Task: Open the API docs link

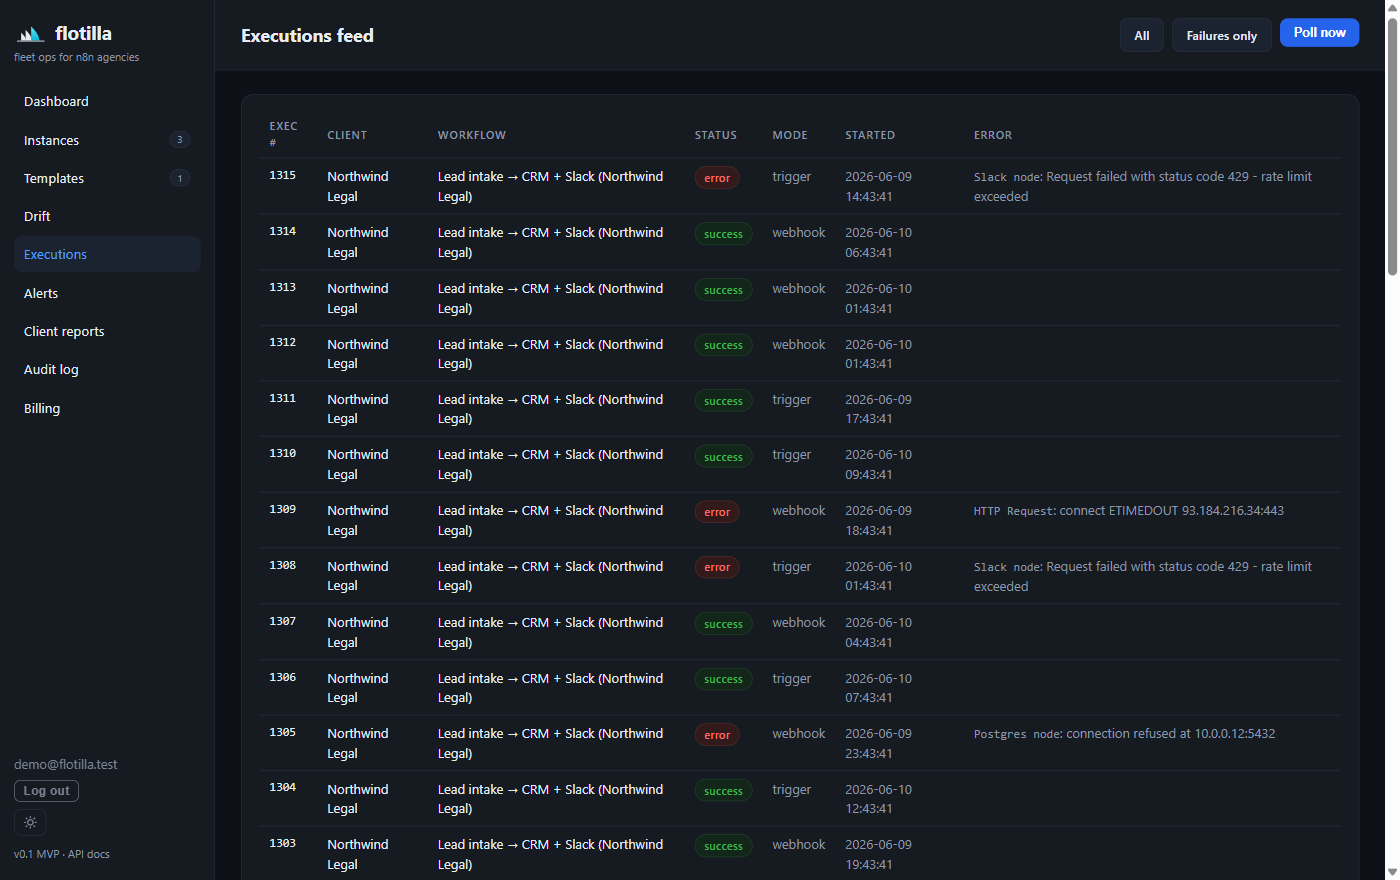Action: click(x=89, y=854)
